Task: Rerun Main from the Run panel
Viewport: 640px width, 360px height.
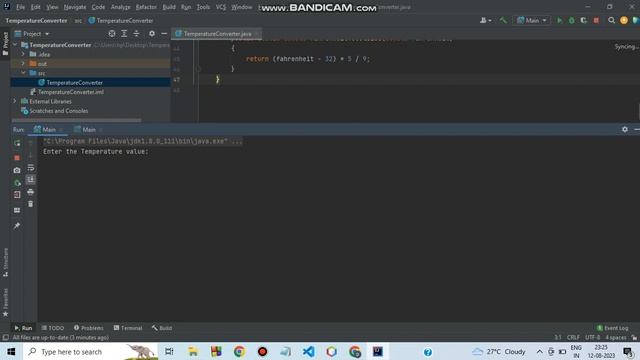Action: [x=17, y=143]
